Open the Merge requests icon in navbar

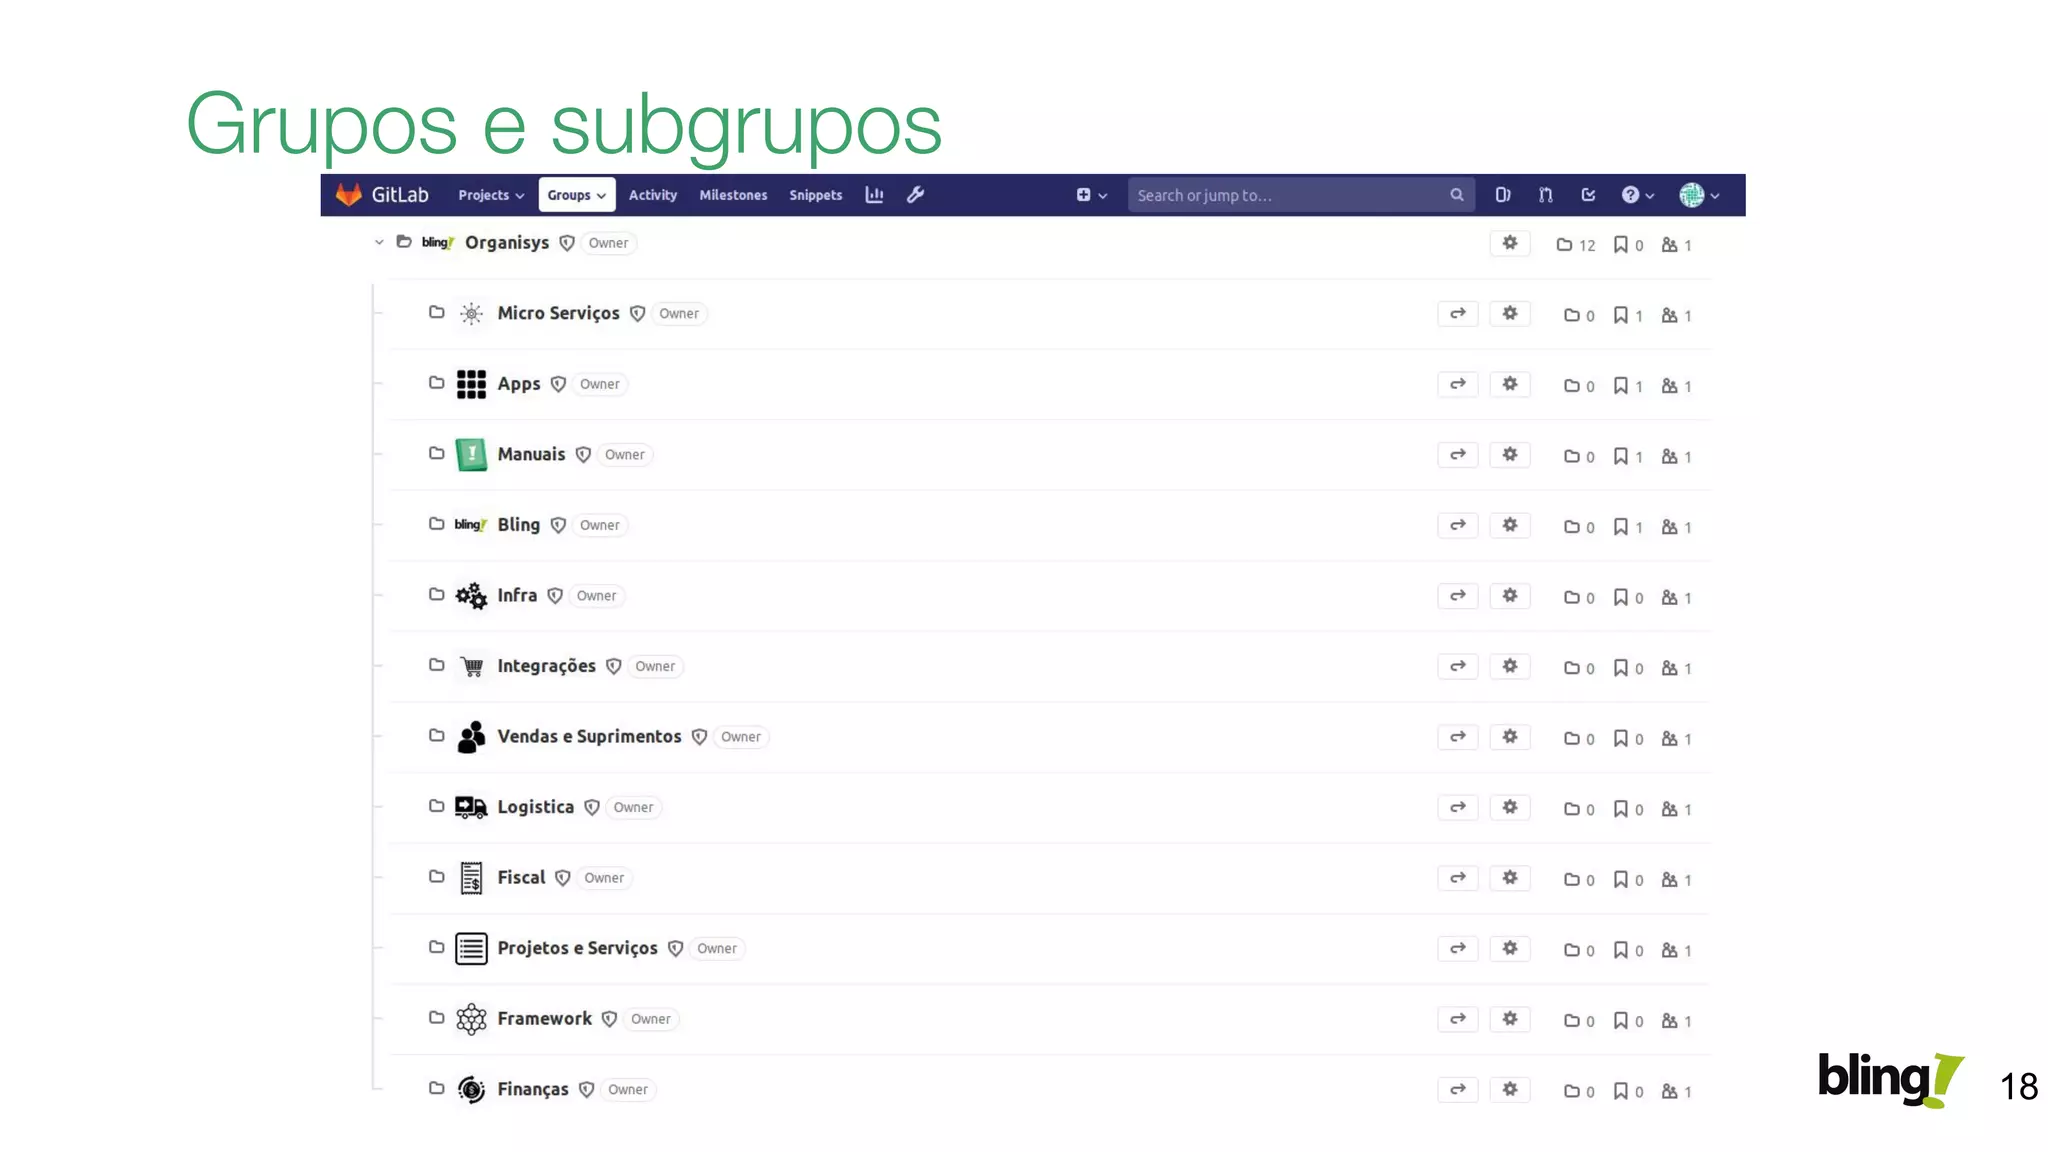1546,195
